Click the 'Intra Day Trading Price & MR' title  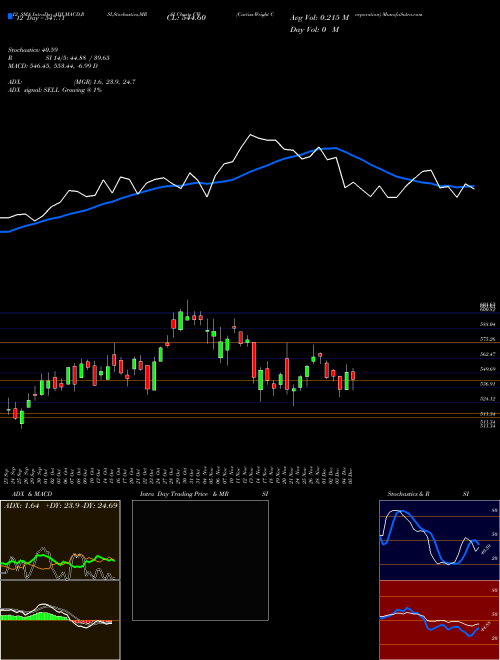[184, 494]
